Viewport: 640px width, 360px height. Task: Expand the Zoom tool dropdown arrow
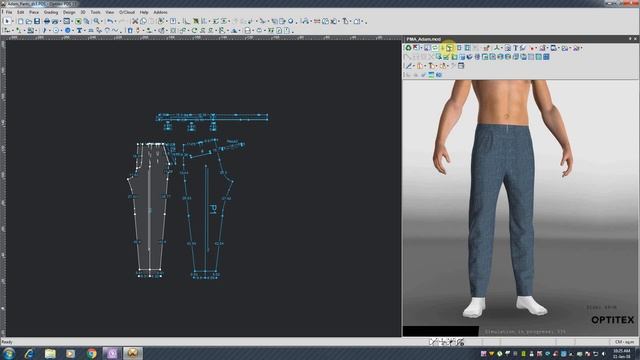[x=102, y=22]
